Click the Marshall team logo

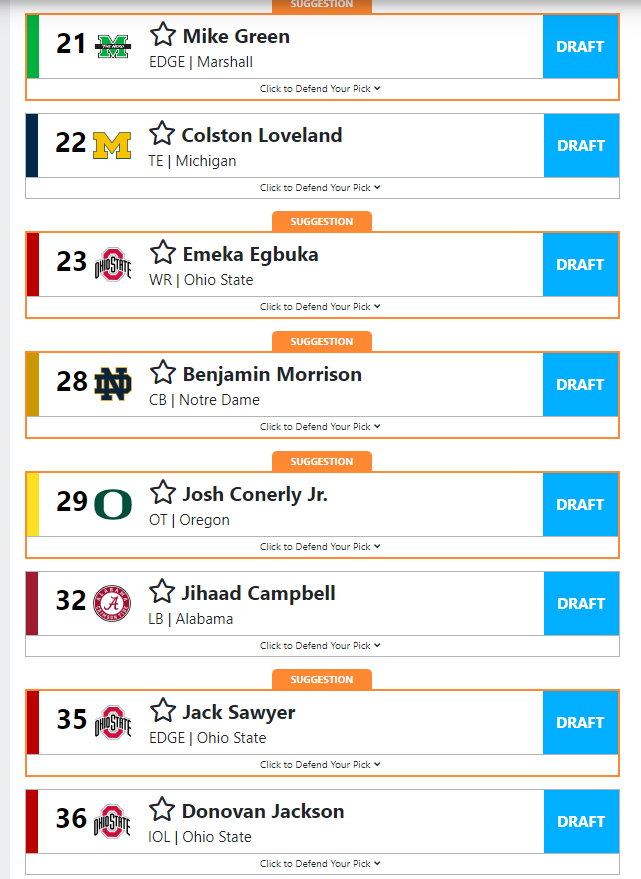[112, 46]
